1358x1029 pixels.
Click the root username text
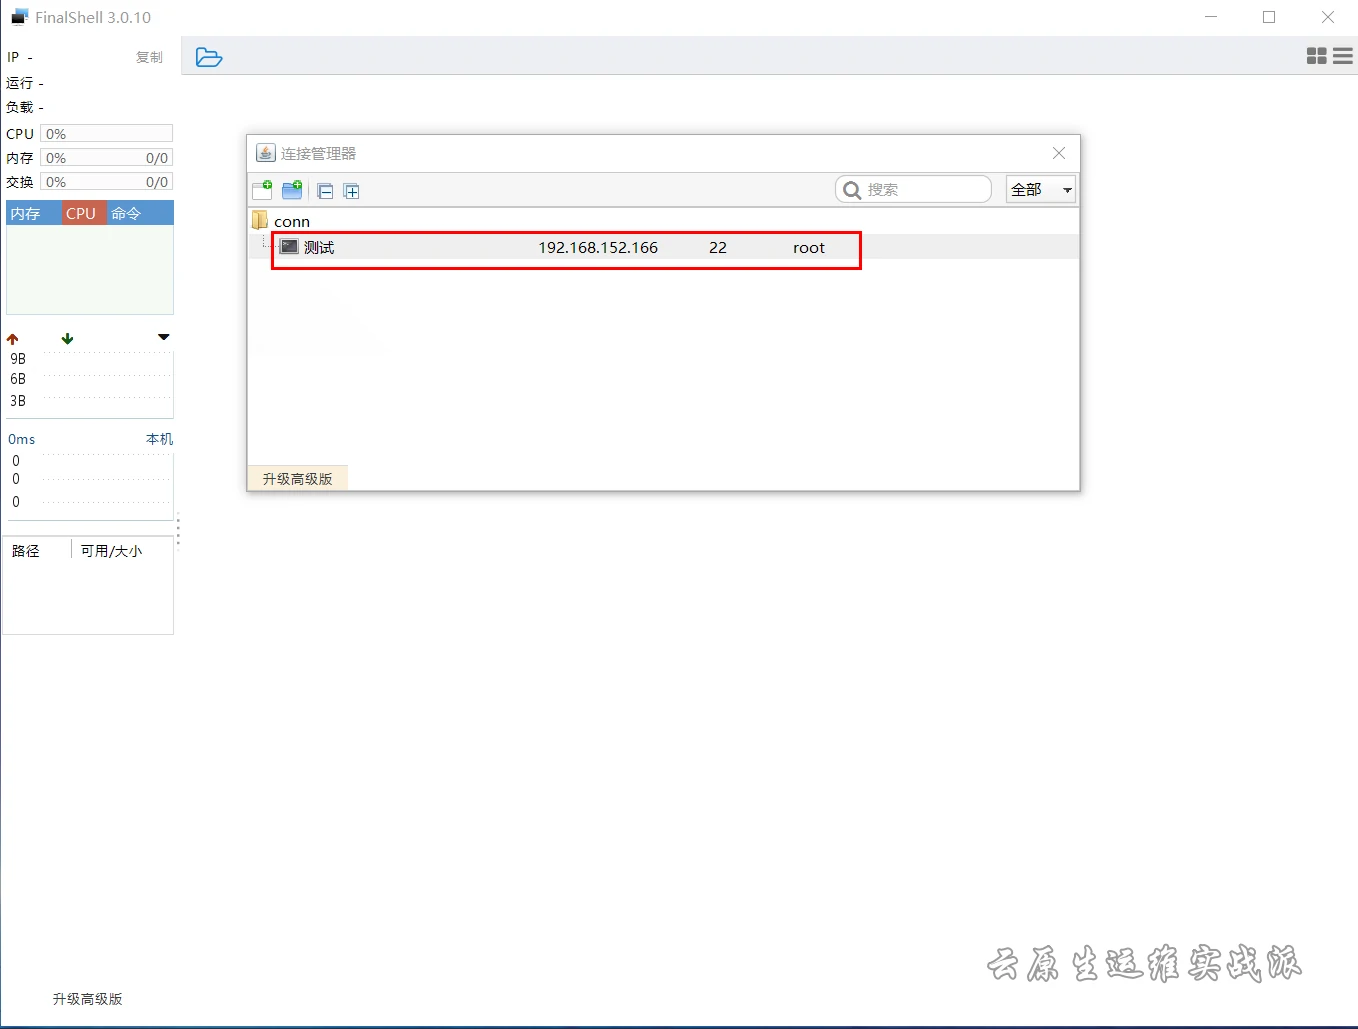pos(809,248)
